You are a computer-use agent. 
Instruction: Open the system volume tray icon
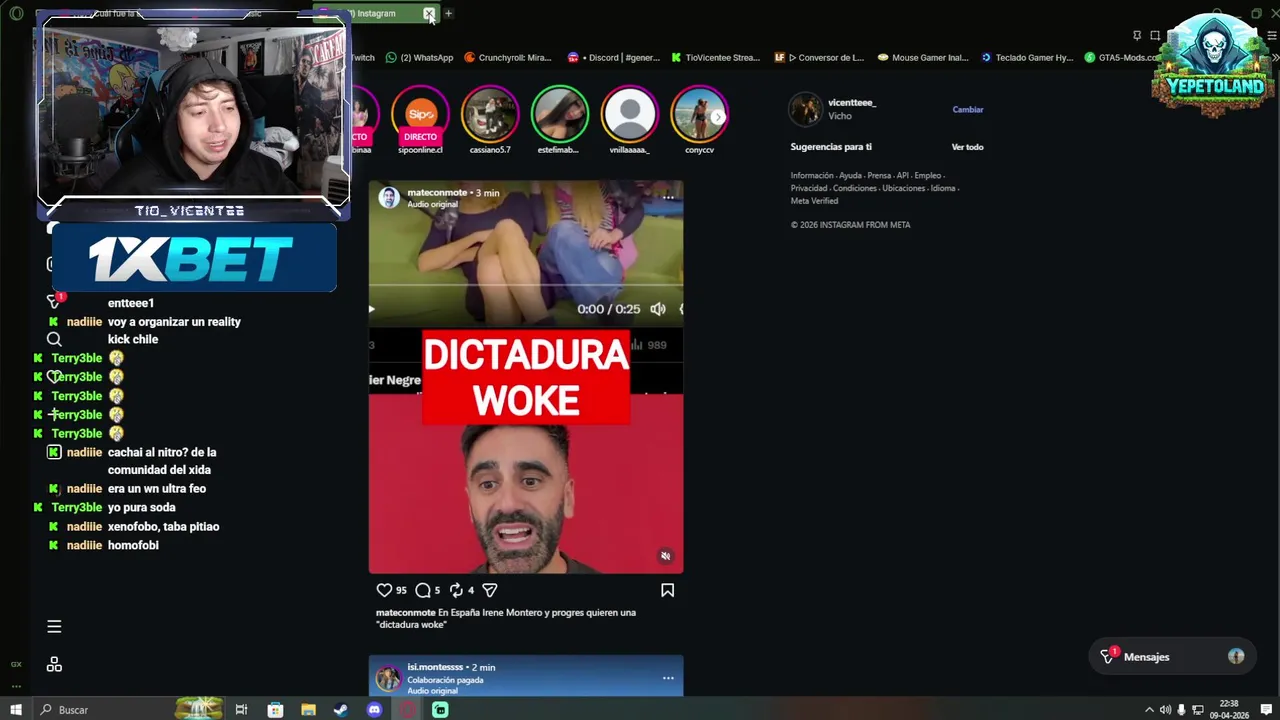[1165, 710]
